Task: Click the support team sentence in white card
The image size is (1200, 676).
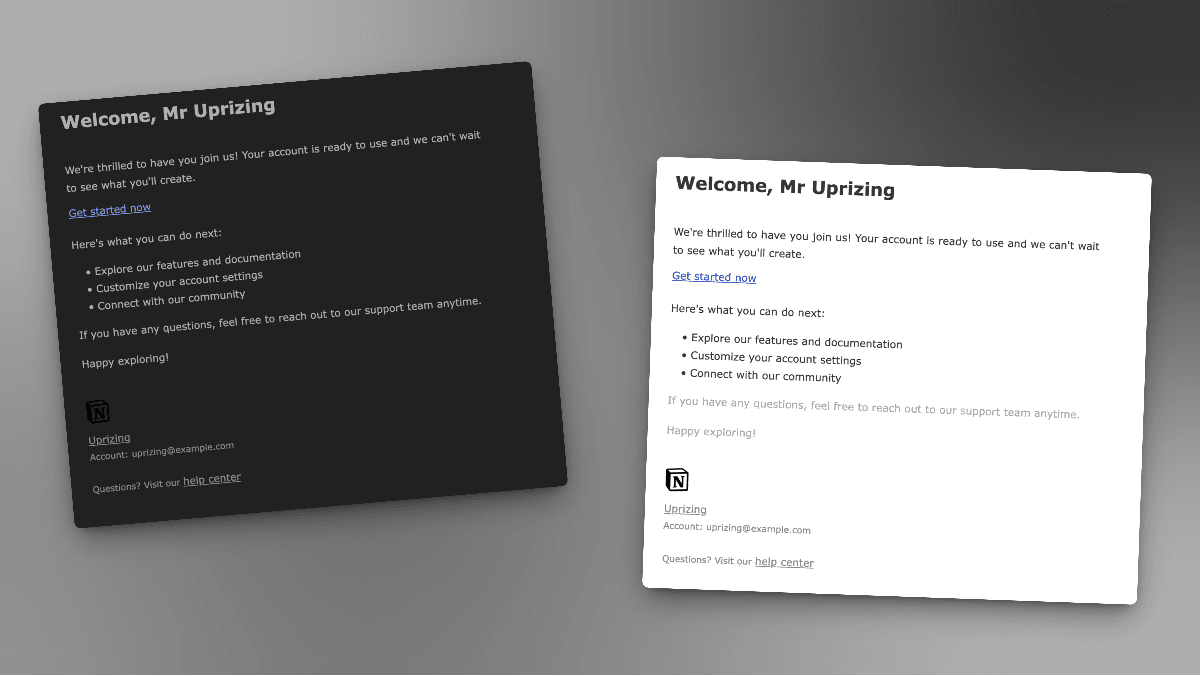Action: (873, 409)
